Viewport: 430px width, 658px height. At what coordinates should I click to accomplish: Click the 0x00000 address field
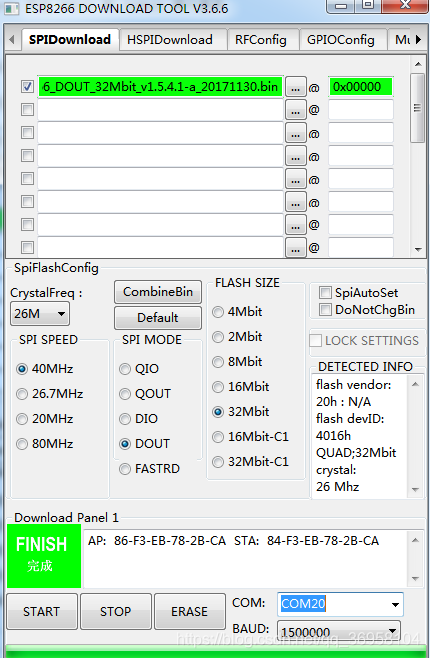point(361,87)
